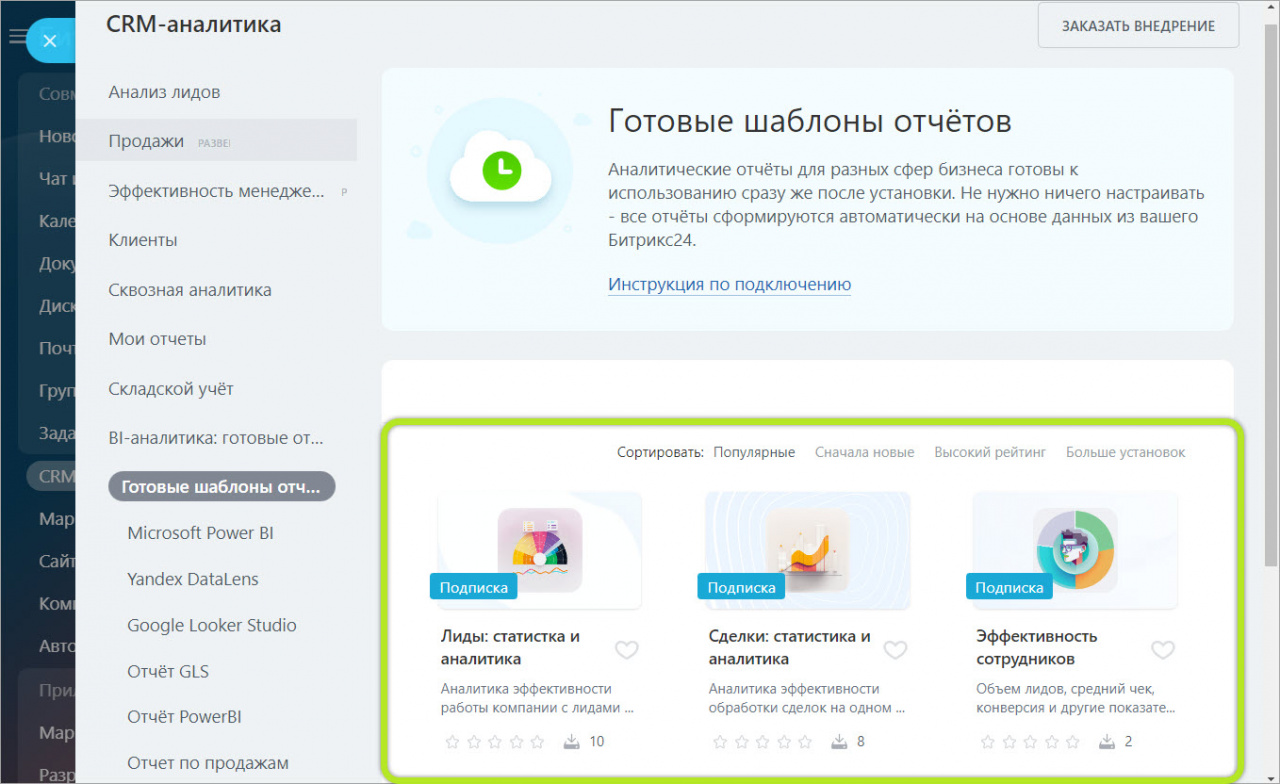This screenshot has width=1280, height=784.
Task: Open Эффективность сотрудников template thumbnail
Action: (1075, 550)
